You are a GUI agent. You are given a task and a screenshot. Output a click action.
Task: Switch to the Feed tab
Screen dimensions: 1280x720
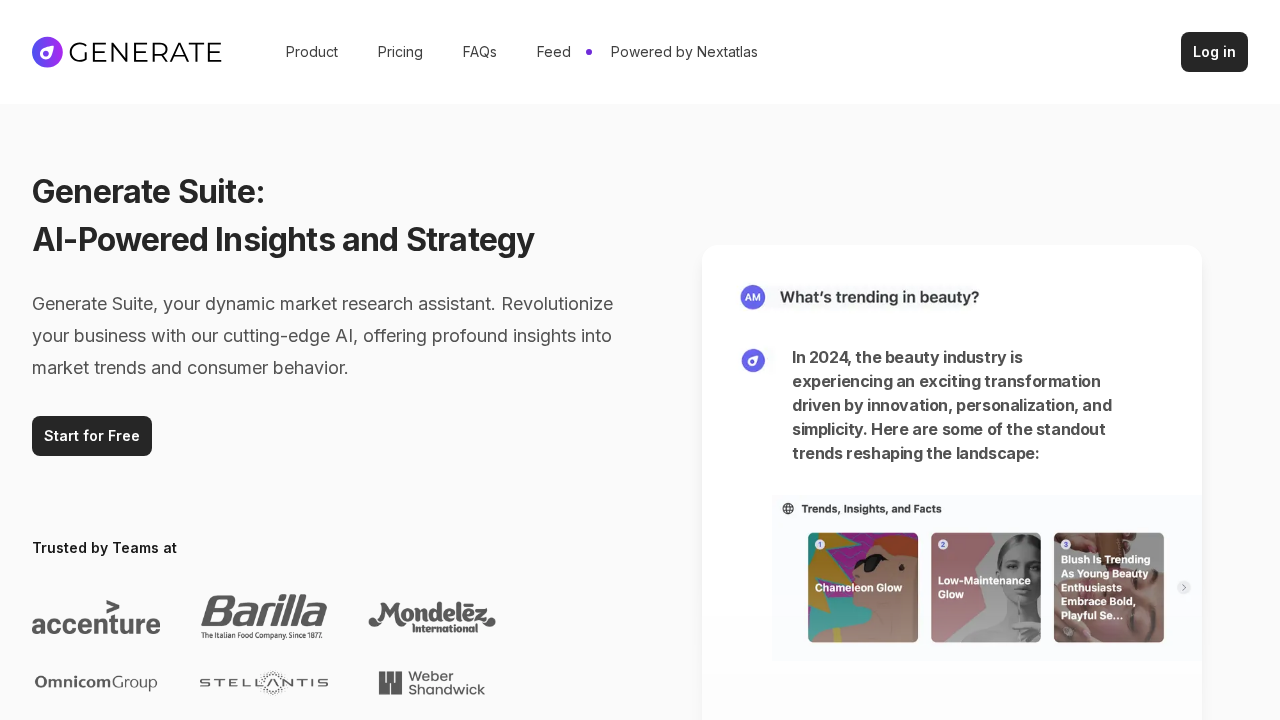[x=553, y=51]
